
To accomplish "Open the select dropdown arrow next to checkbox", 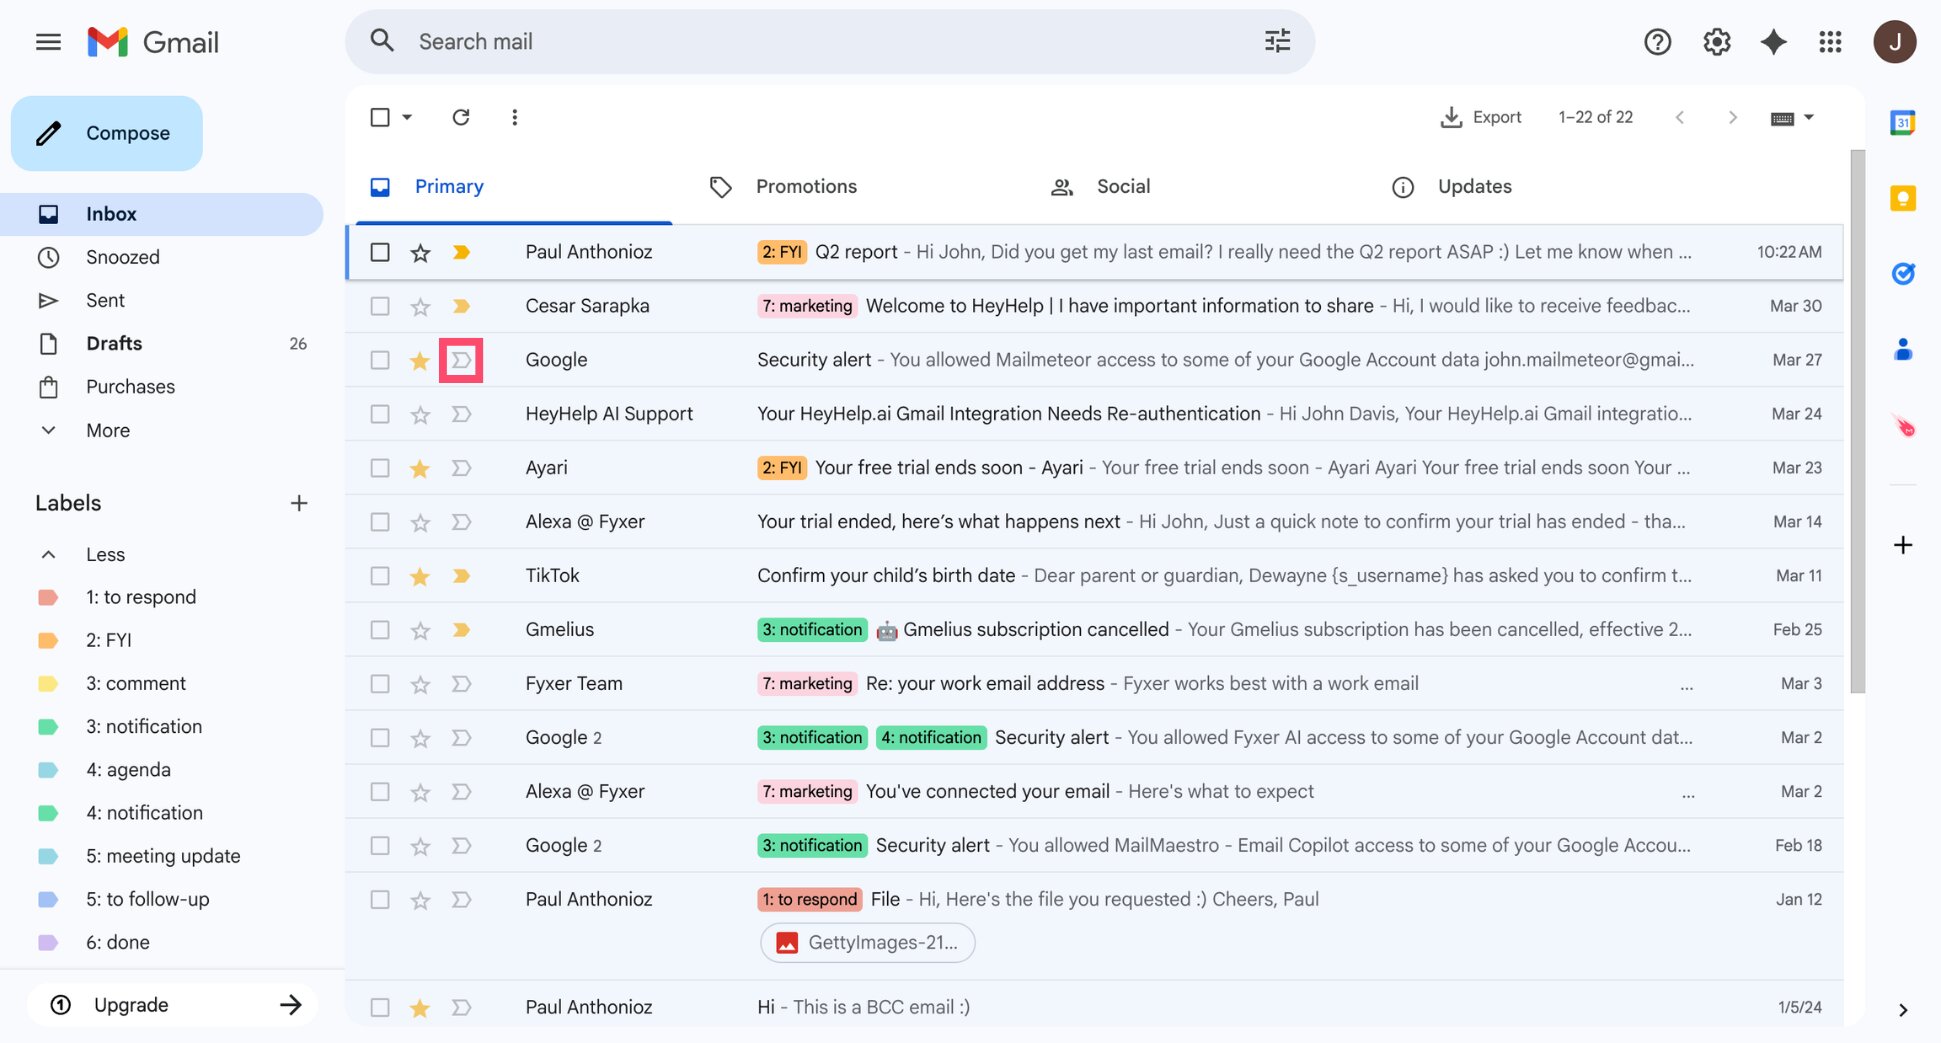I will point(407,117).
